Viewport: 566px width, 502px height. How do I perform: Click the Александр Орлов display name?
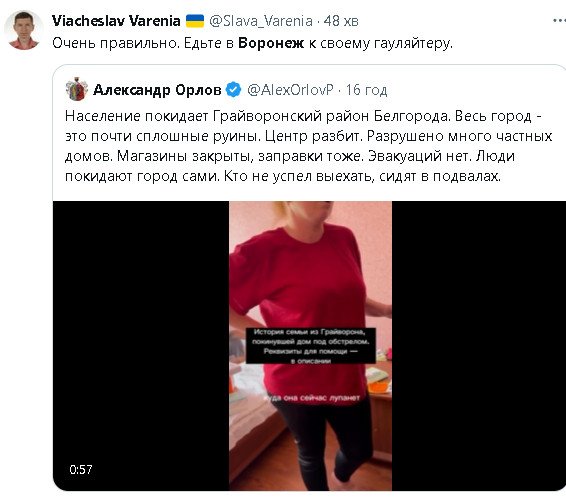[x=157, y=90]
